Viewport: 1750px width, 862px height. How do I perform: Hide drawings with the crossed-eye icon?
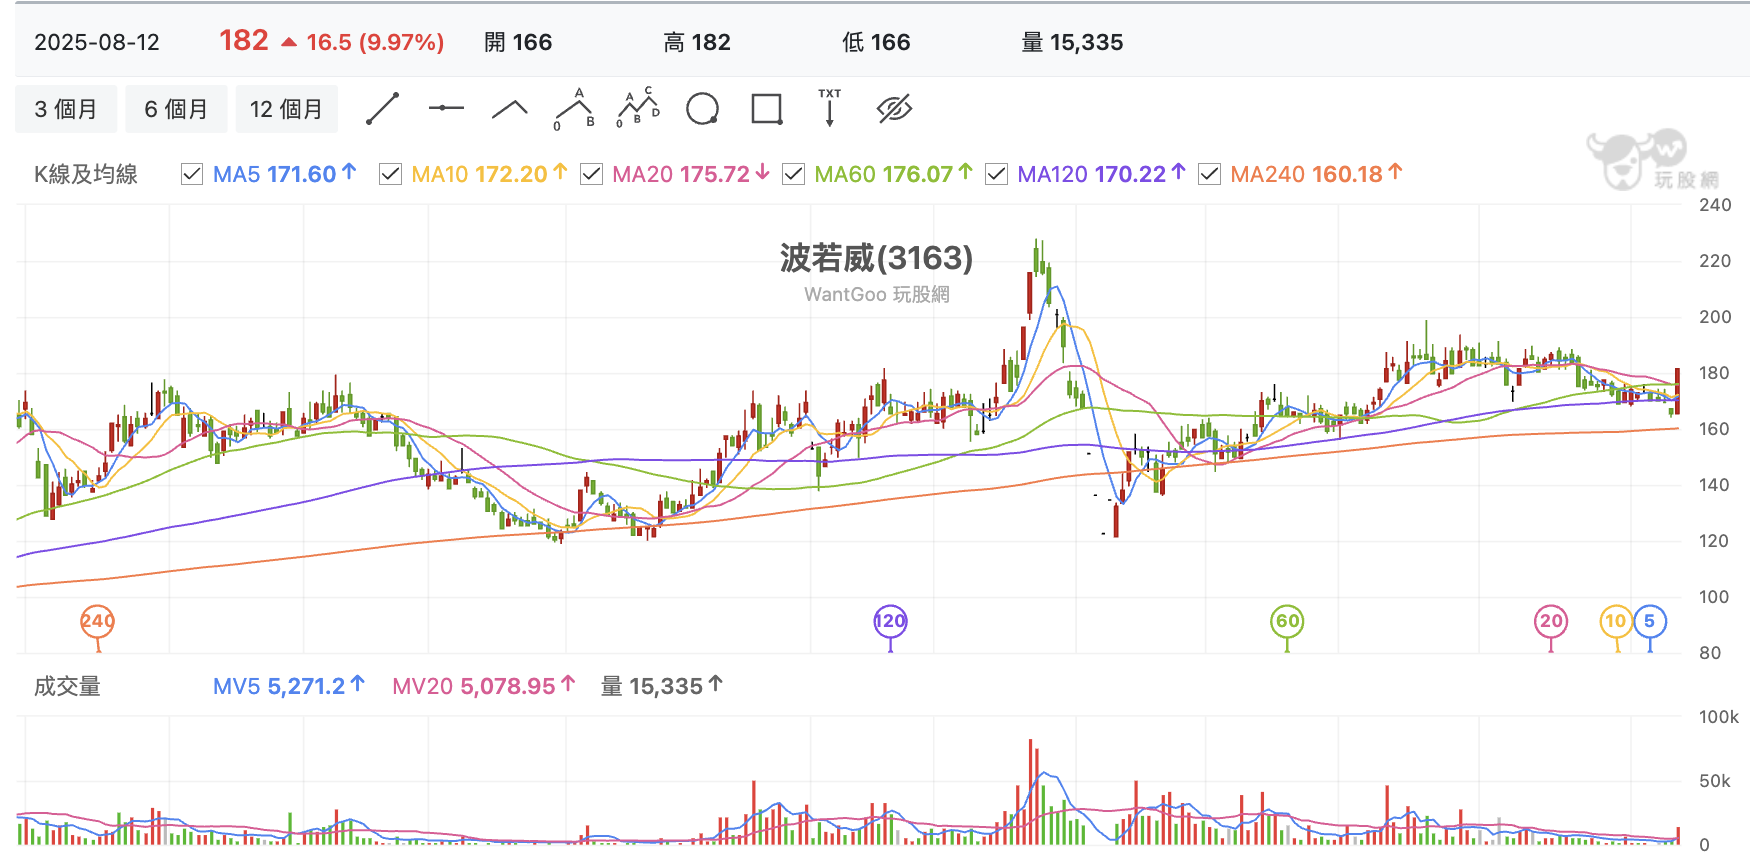click(x=895, y=109)
